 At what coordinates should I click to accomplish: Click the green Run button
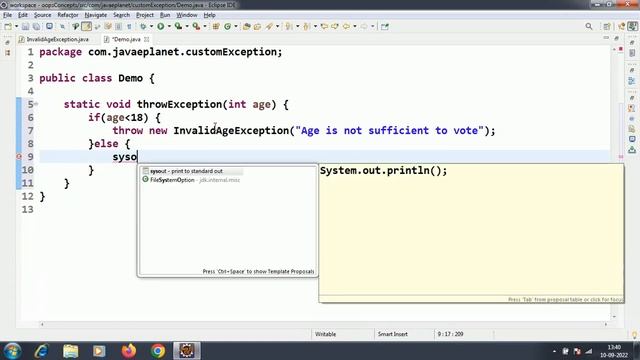point(161,27)
